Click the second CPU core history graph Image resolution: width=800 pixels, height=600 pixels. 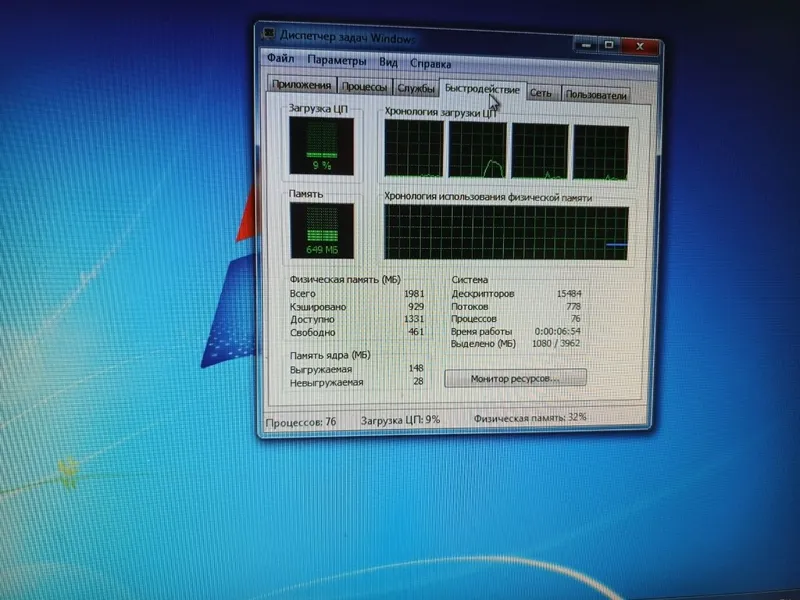click(478, 150)
